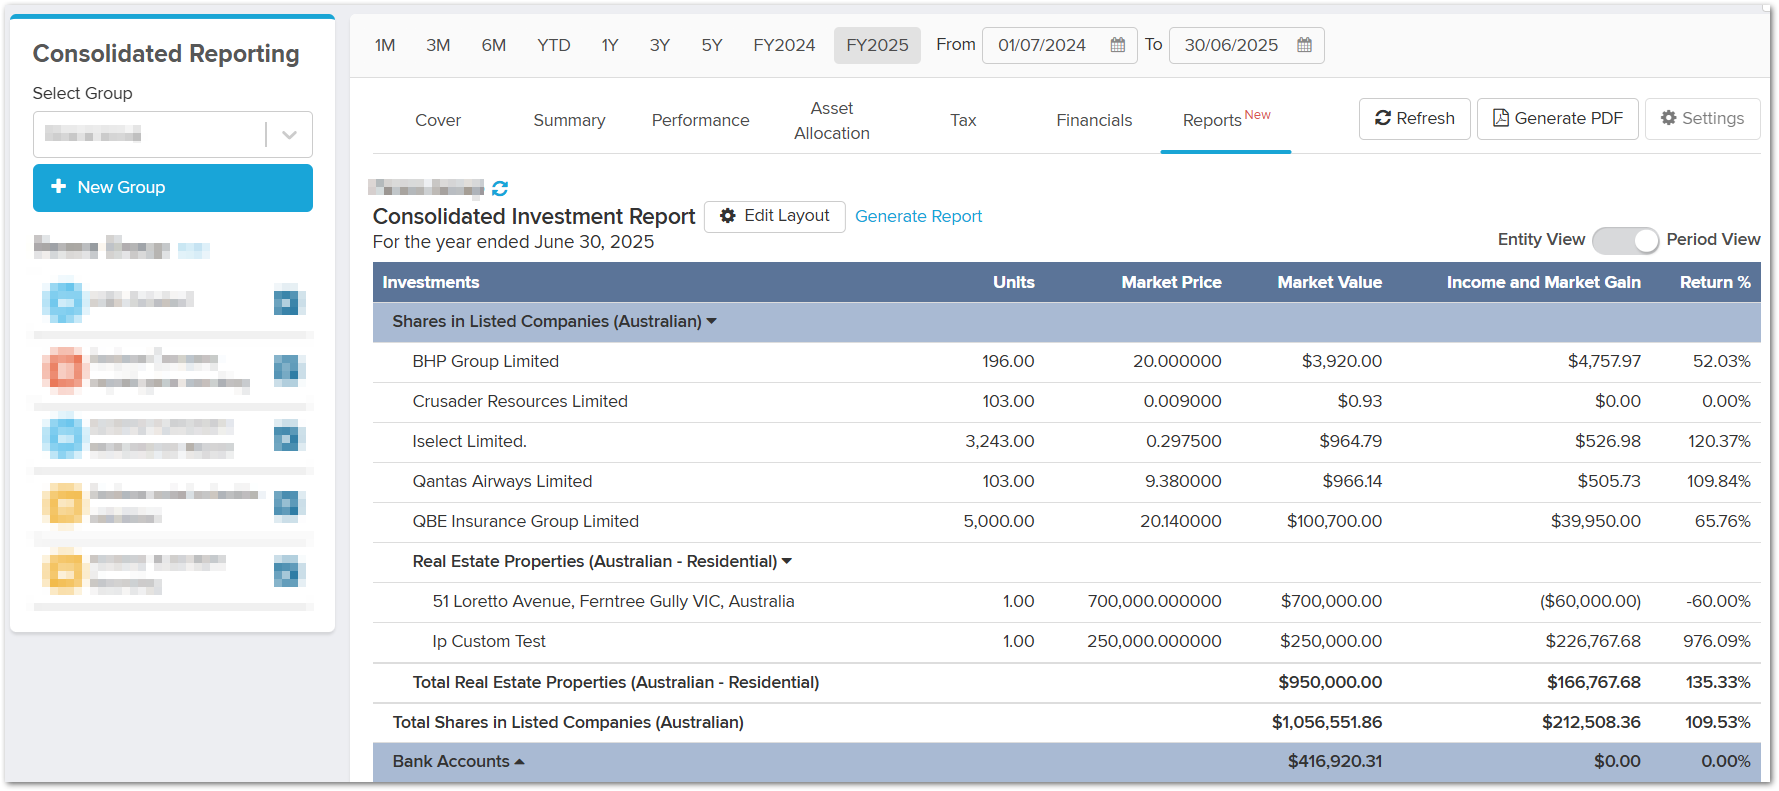Viewport: 1779px width, 791px height.
Task: Click the Units column header
Action: point(1013,282)
